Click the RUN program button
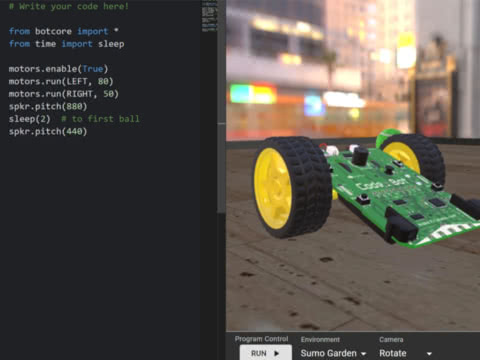480x360 pixels. coord(266,353)
